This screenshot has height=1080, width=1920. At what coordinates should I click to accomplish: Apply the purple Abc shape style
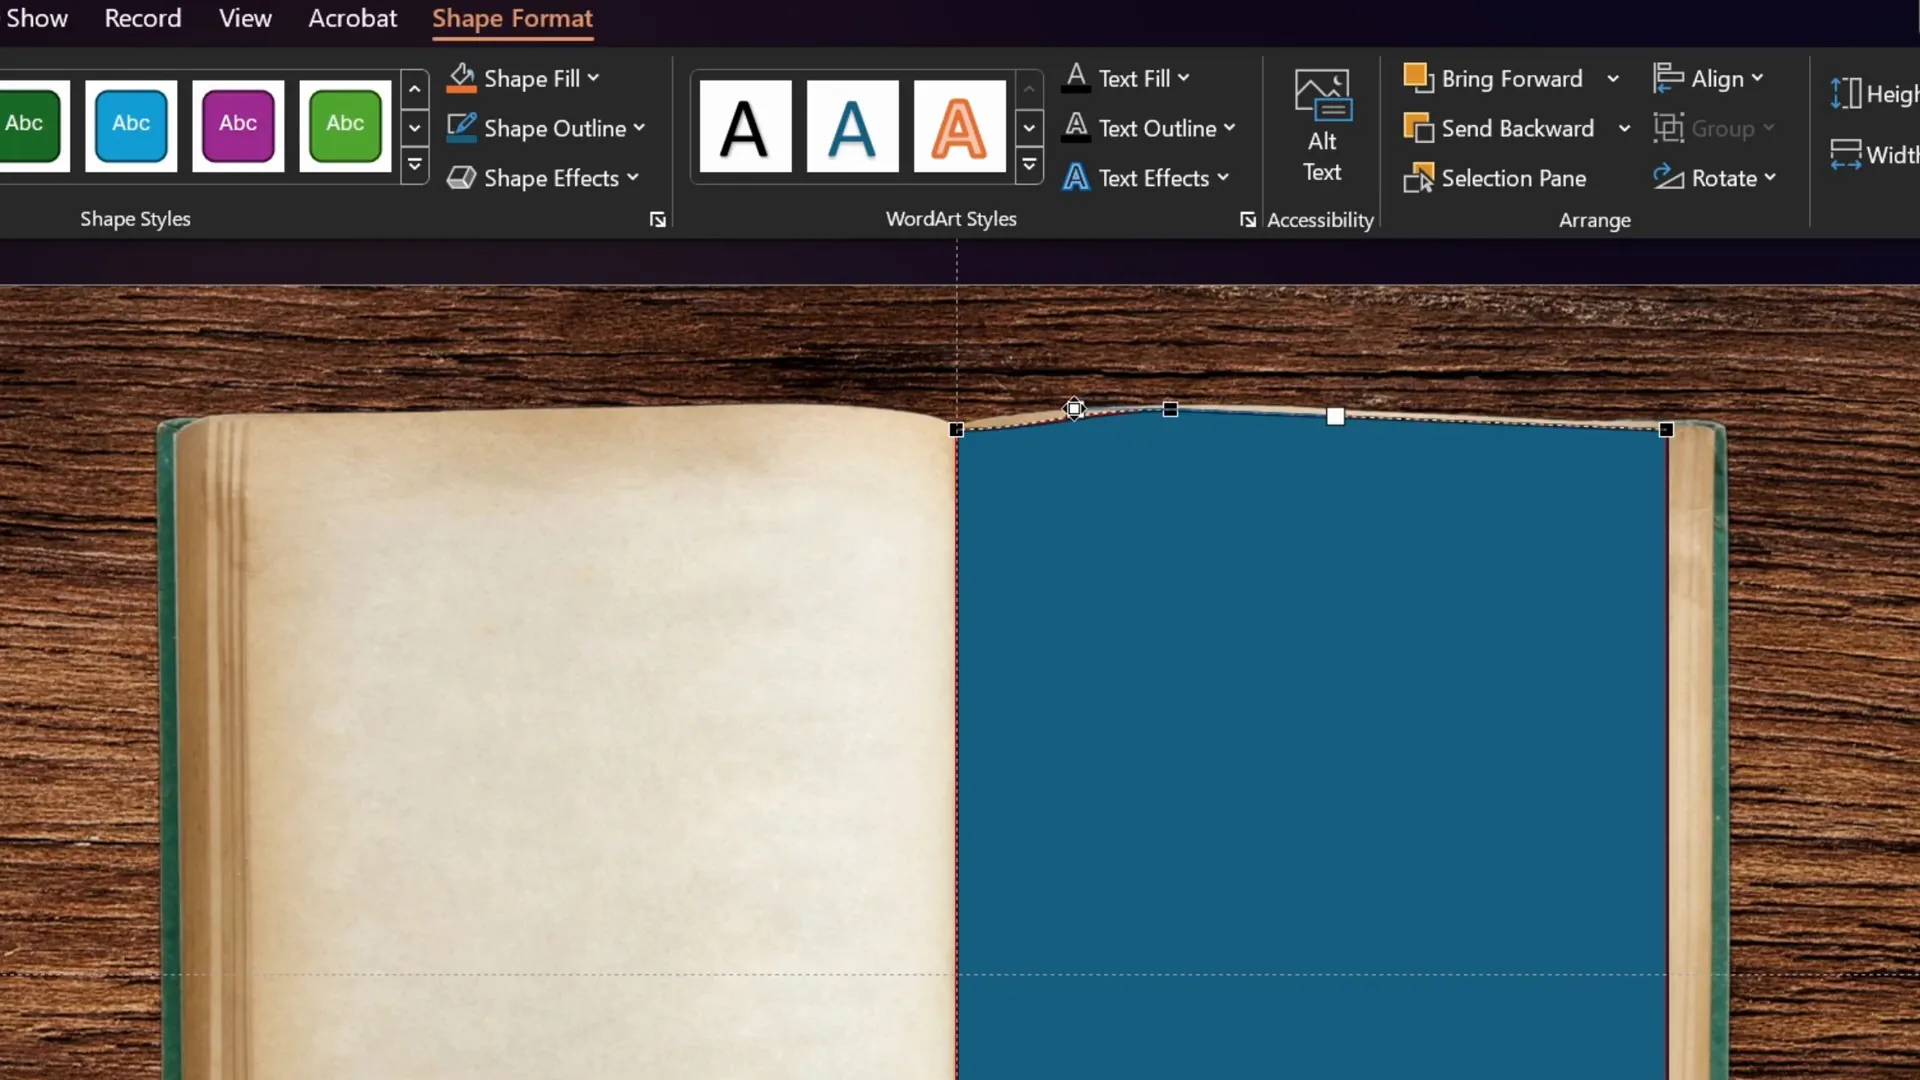pyautogui.click(x=238, y=125)
